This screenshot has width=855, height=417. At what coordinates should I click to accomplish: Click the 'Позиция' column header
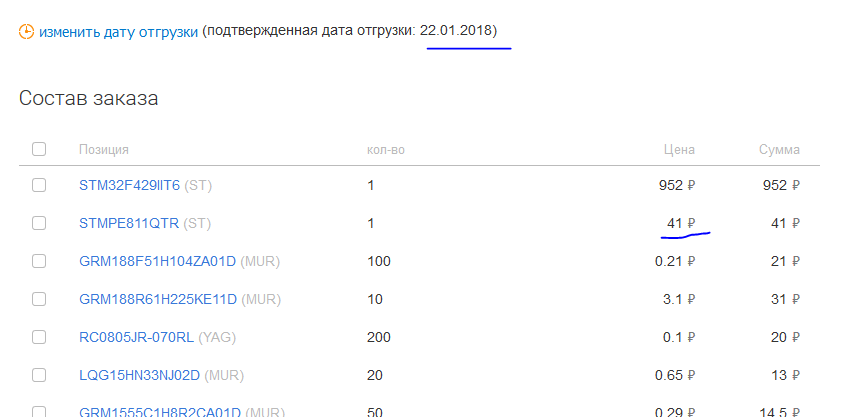click(104, 150)
